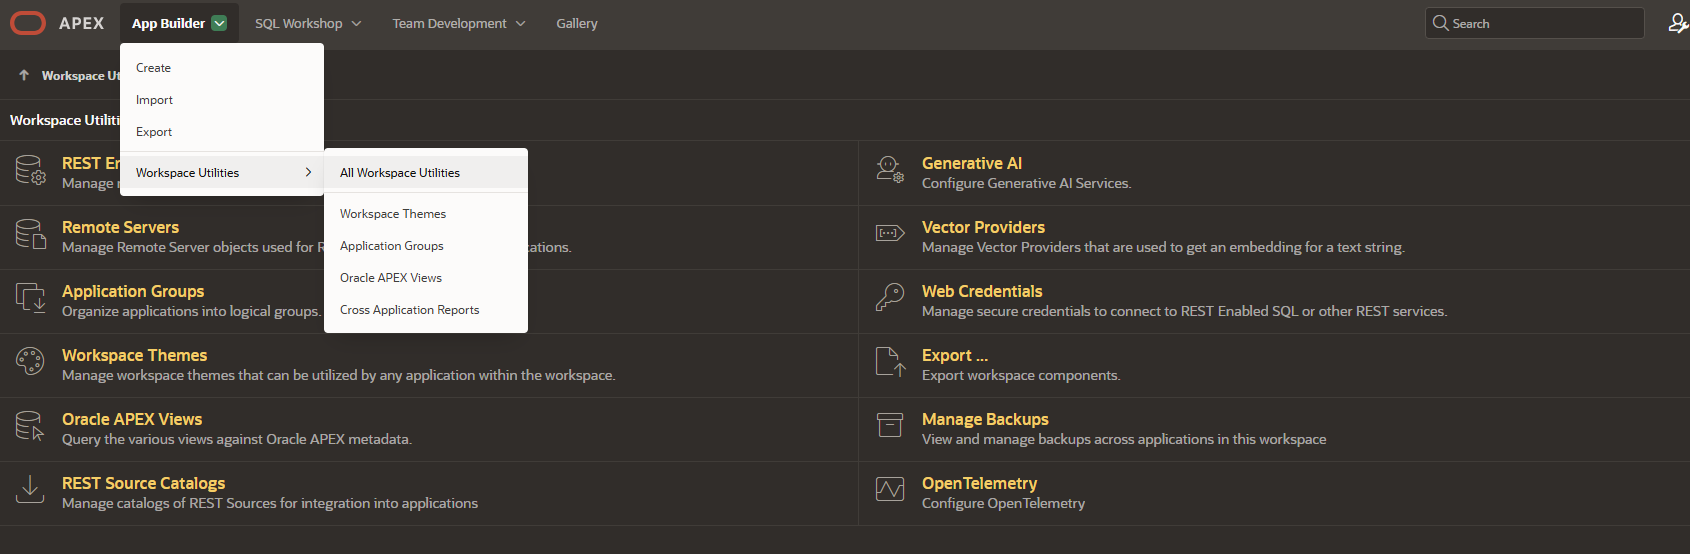Click the Workspace Themes palette icon
The image size is (1690, 554).
click(30, 361)
